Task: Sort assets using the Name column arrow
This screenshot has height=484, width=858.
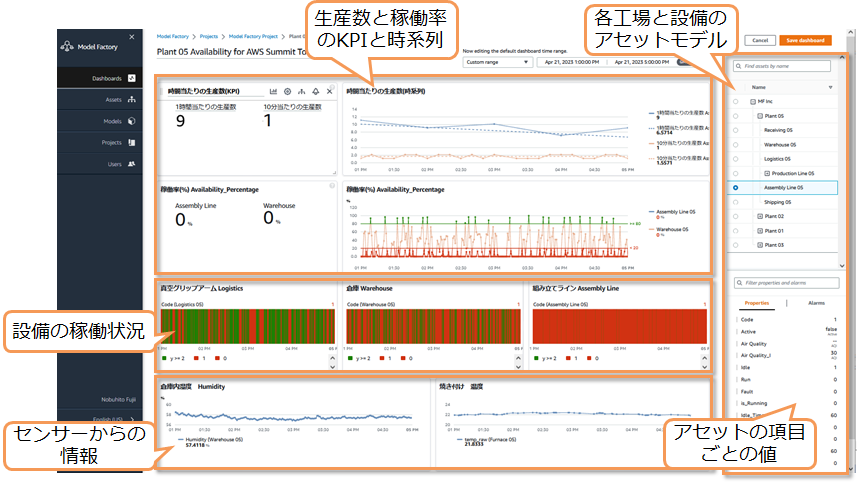Action: [x=830, y=88]
